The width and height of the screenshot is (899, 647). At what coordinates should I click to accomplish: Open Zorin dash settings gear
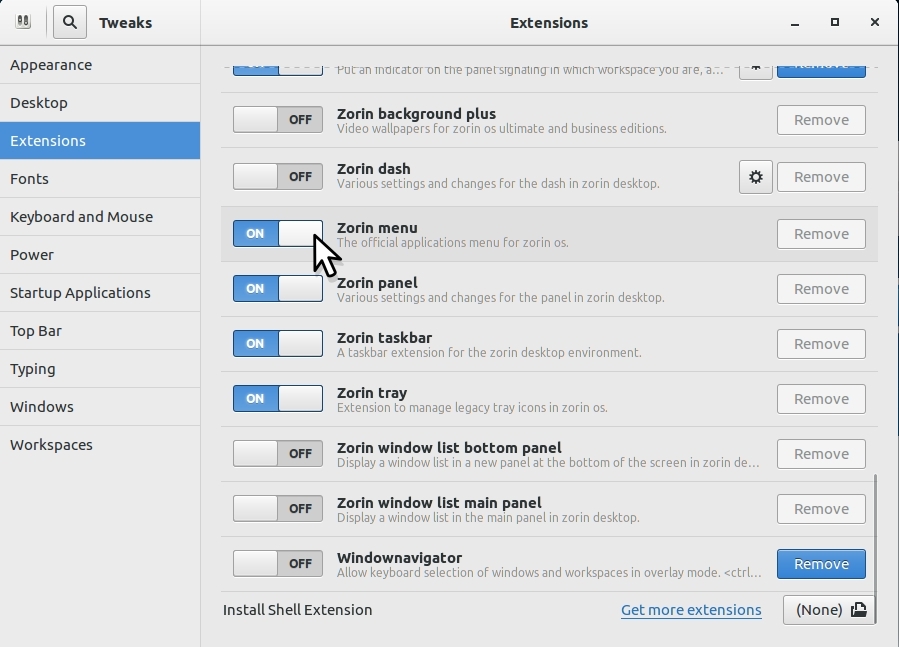pyautogui.click(x=756, y=177)
